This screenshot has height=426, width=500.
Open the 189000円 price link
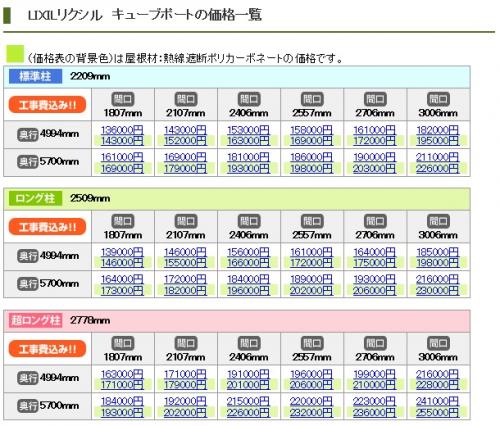[311, 279]
